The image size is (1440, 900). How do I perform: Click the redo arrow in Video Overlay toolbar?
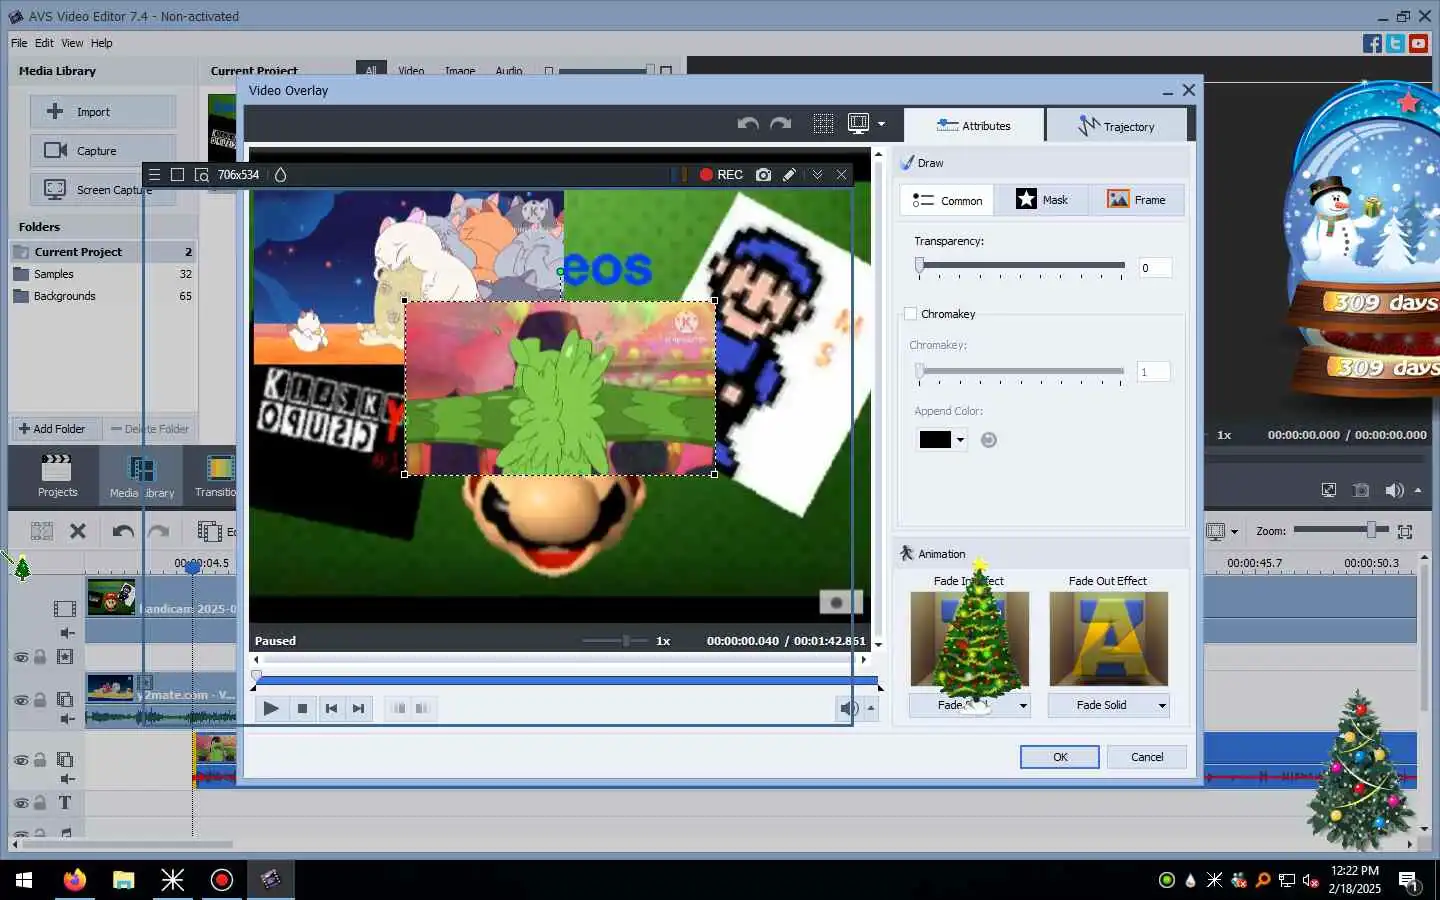781,124
